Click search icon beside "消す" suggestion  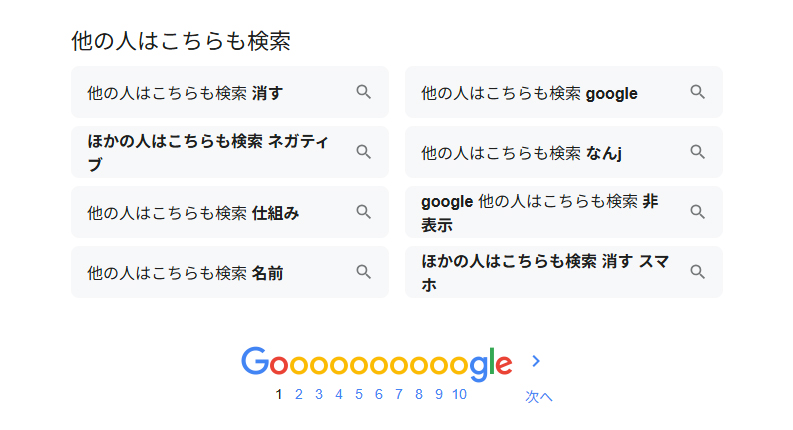363,92
